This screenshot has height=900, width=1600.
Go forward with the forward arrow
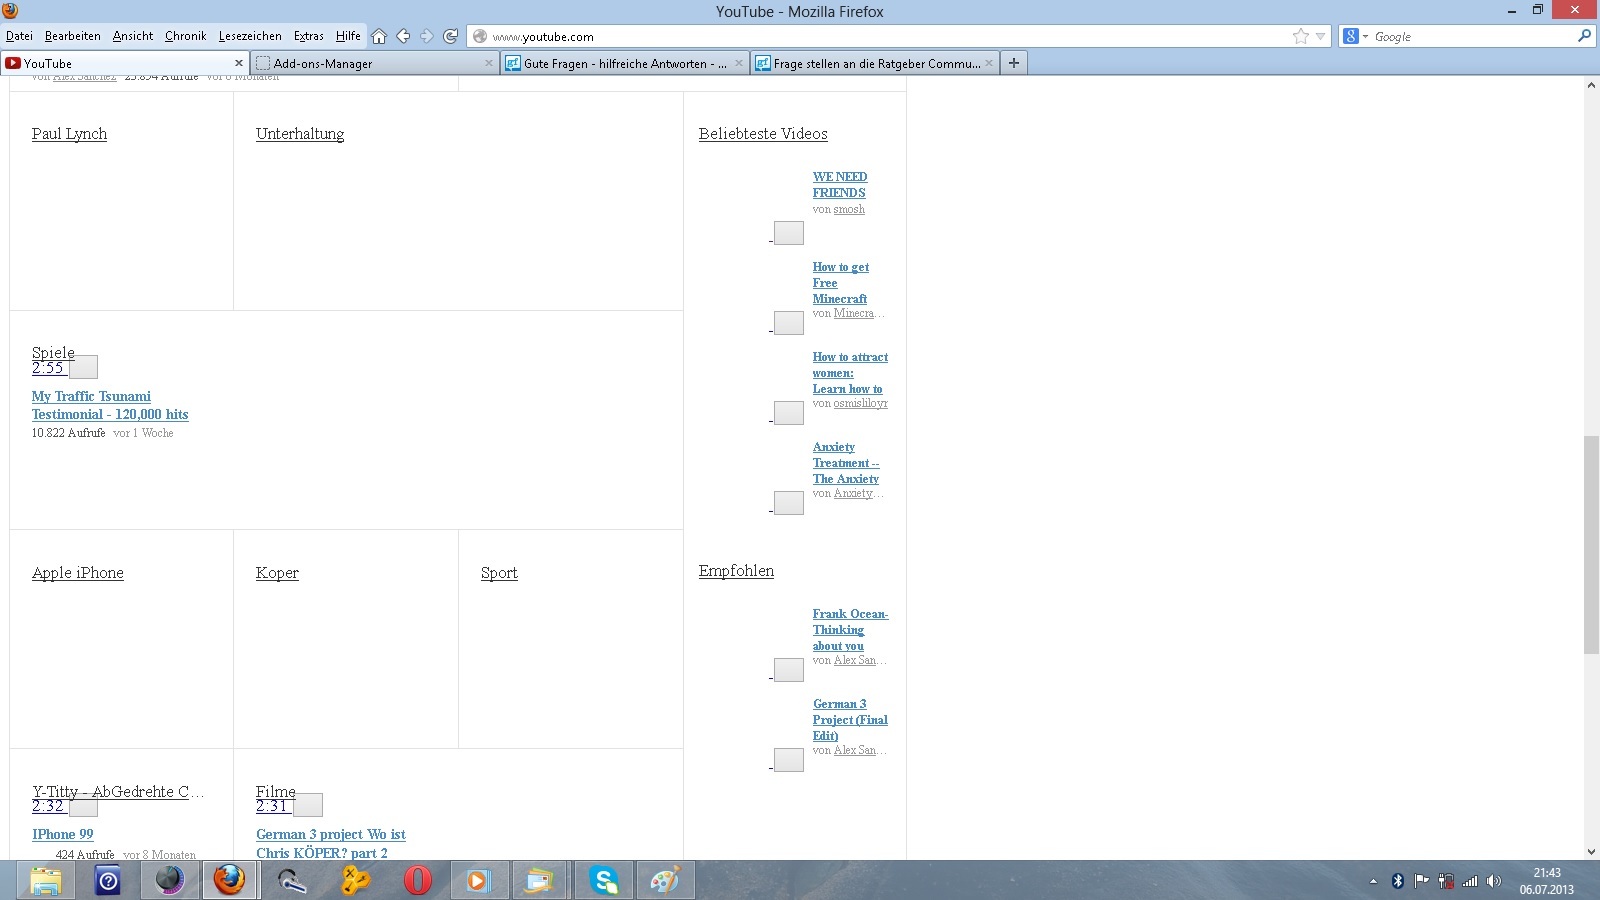click(427, 36)
